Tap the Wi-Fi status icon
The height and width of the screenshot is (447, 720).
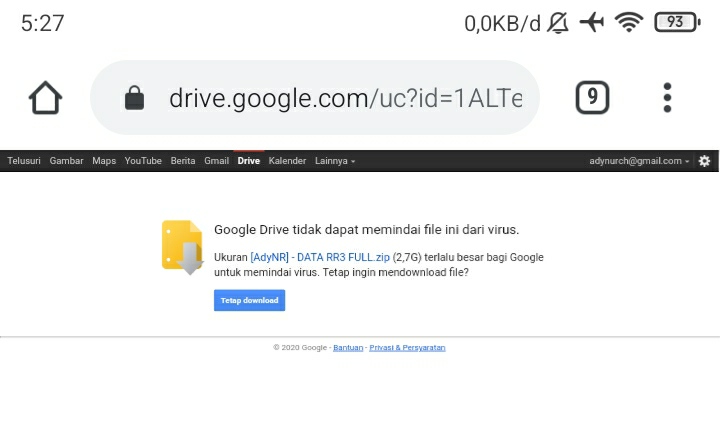coord(629,22)
